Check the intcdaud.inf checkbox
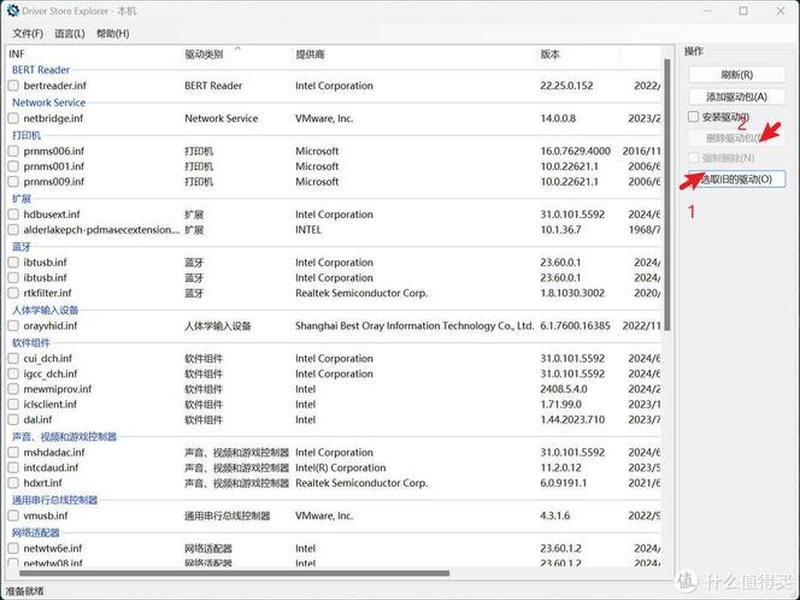The width and height of the screenshot is (800, 600). pos(13,467)
